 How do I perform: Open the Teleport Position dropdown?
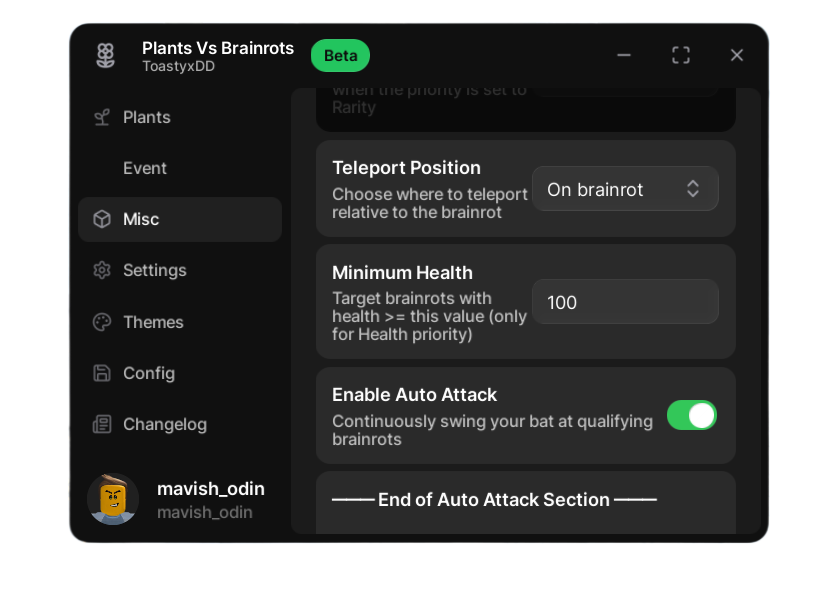tap(624, 189)
